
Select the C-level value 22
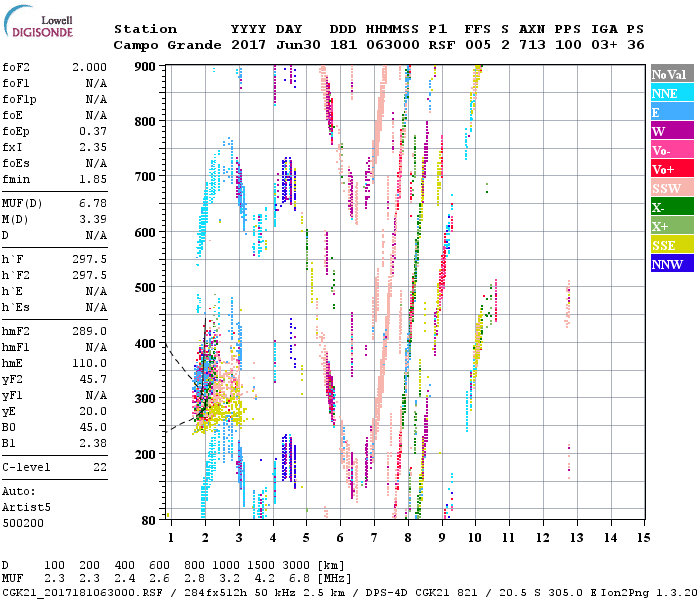(x=99, y=468)
